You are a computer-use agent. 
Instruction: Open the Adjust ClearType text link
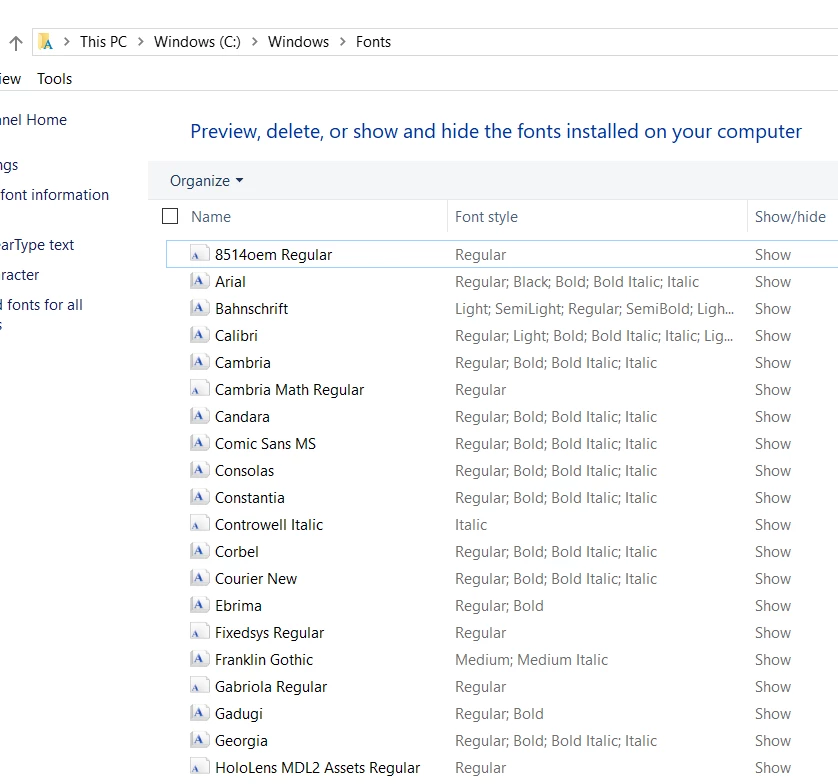point(37,245)
